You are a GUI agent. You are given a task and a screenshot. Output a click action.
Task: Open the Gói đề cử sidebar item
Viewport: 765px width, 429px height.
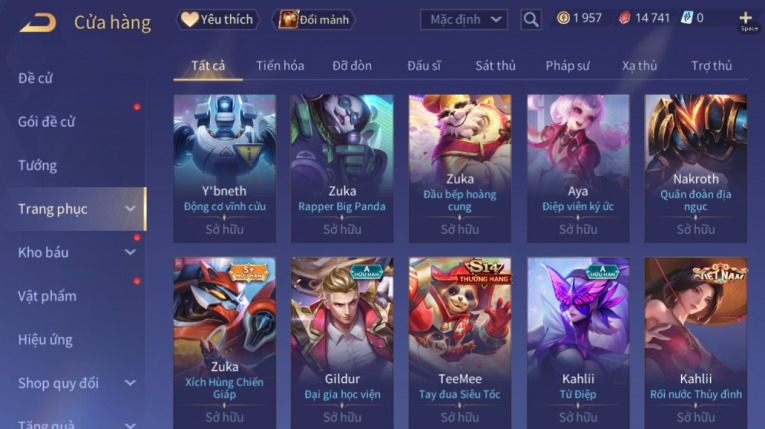coord(46,122)
